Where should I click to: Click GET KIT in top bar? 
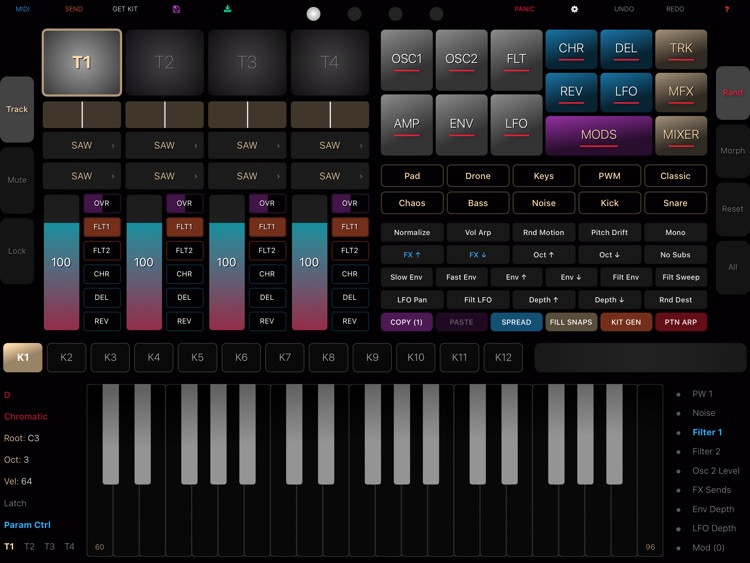[x=125, y=9]
